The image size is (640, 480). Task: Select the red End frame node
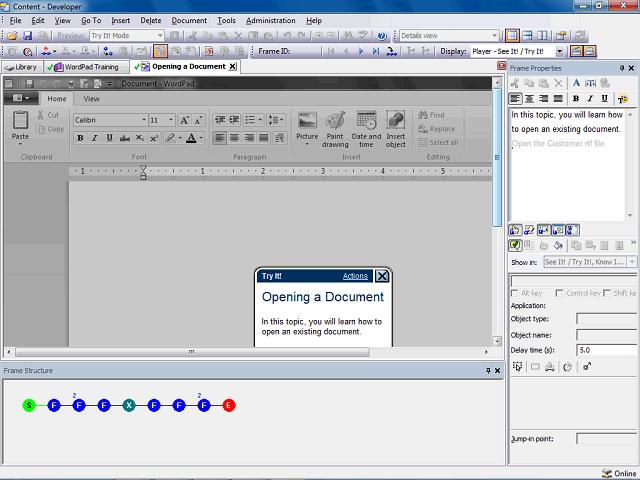coord(229,405)
